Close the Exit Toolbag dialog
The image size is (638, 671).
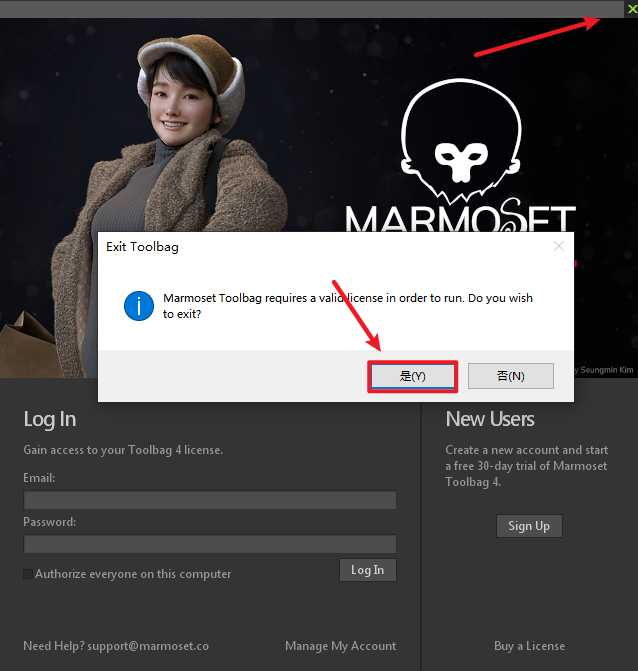(559, 246)
